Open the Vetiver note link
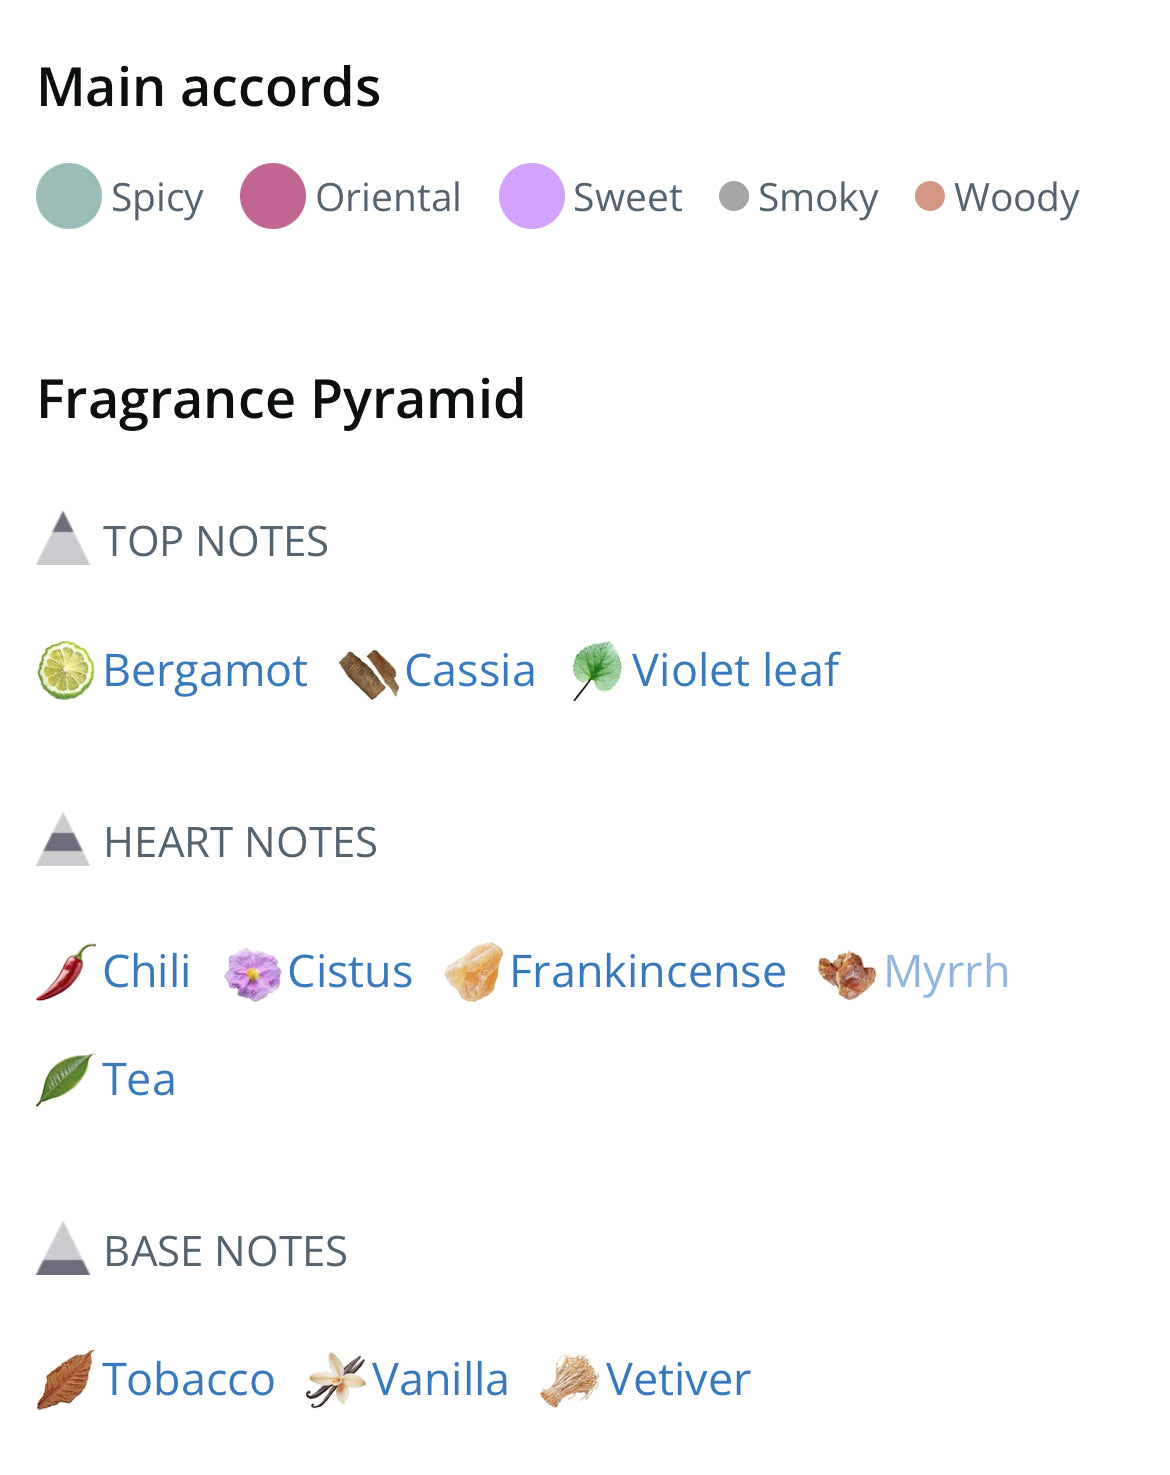Viewport: 1170px width, 1475px height. point(678,1380)
